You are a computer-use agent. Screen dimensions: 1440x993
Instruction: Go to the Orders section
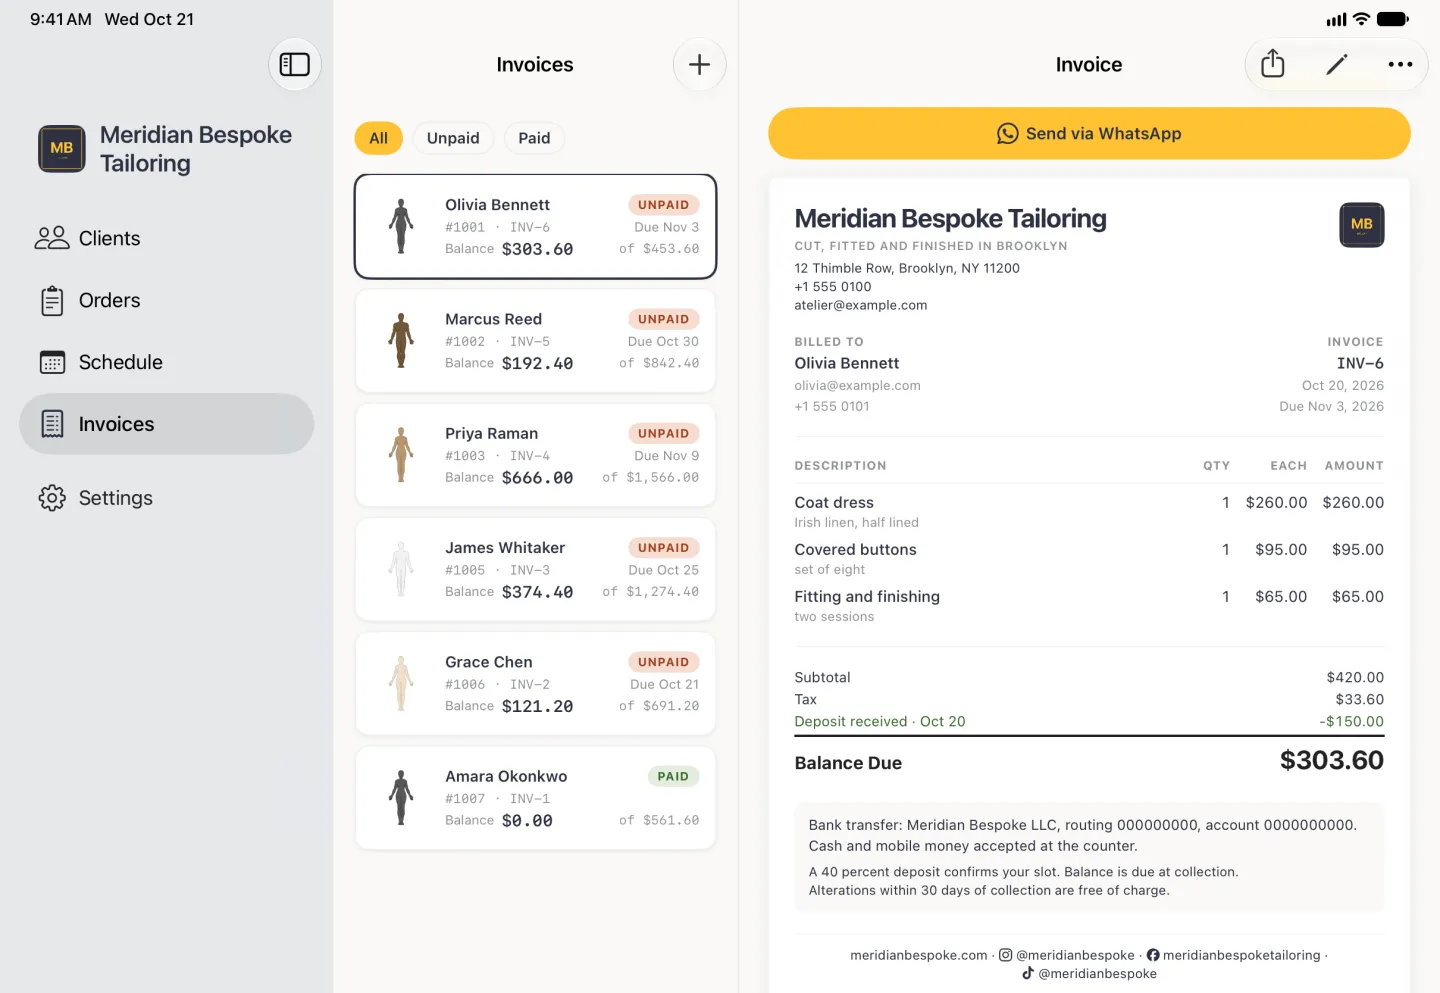click(167, 300)
